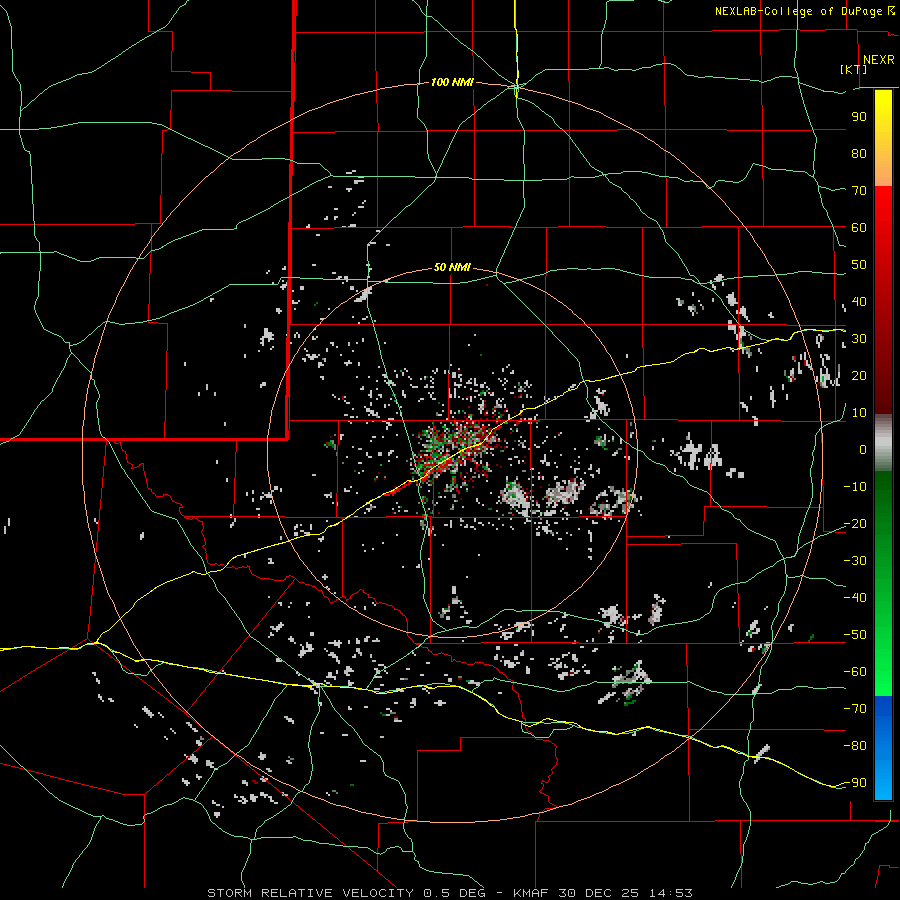Click the positive 50 velocity scale label
This screenshot has height=900, width=900.
[x=859, y=265]
